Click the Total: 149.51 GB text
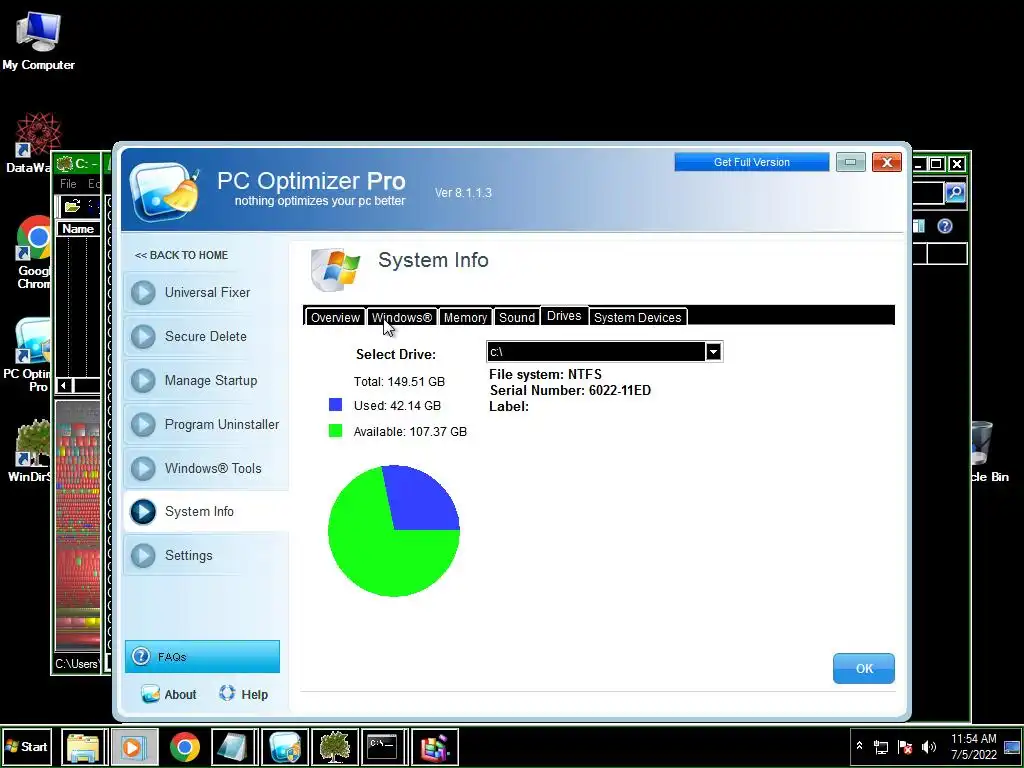 (399, 381)
